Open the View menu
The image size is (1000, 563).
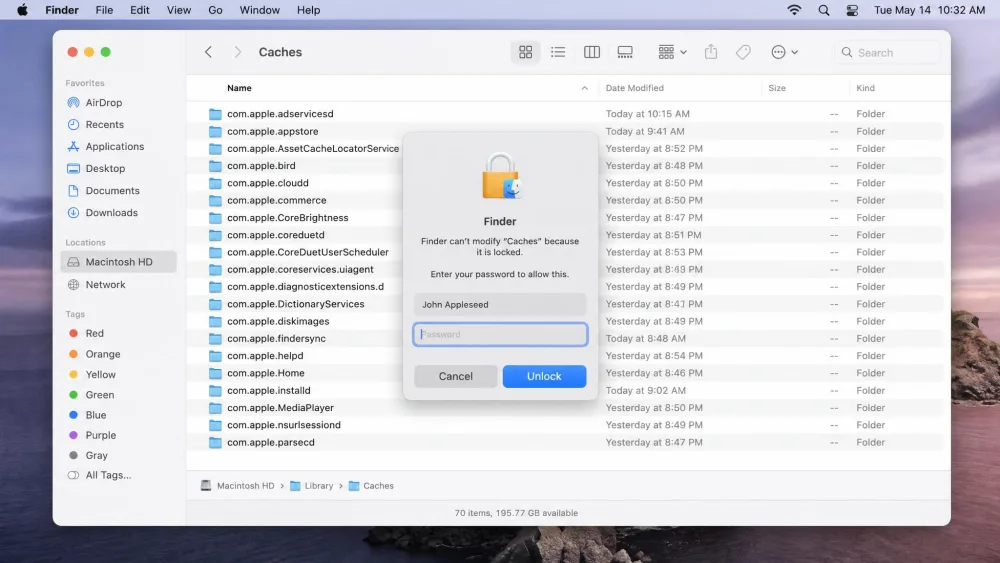(179, 10)
